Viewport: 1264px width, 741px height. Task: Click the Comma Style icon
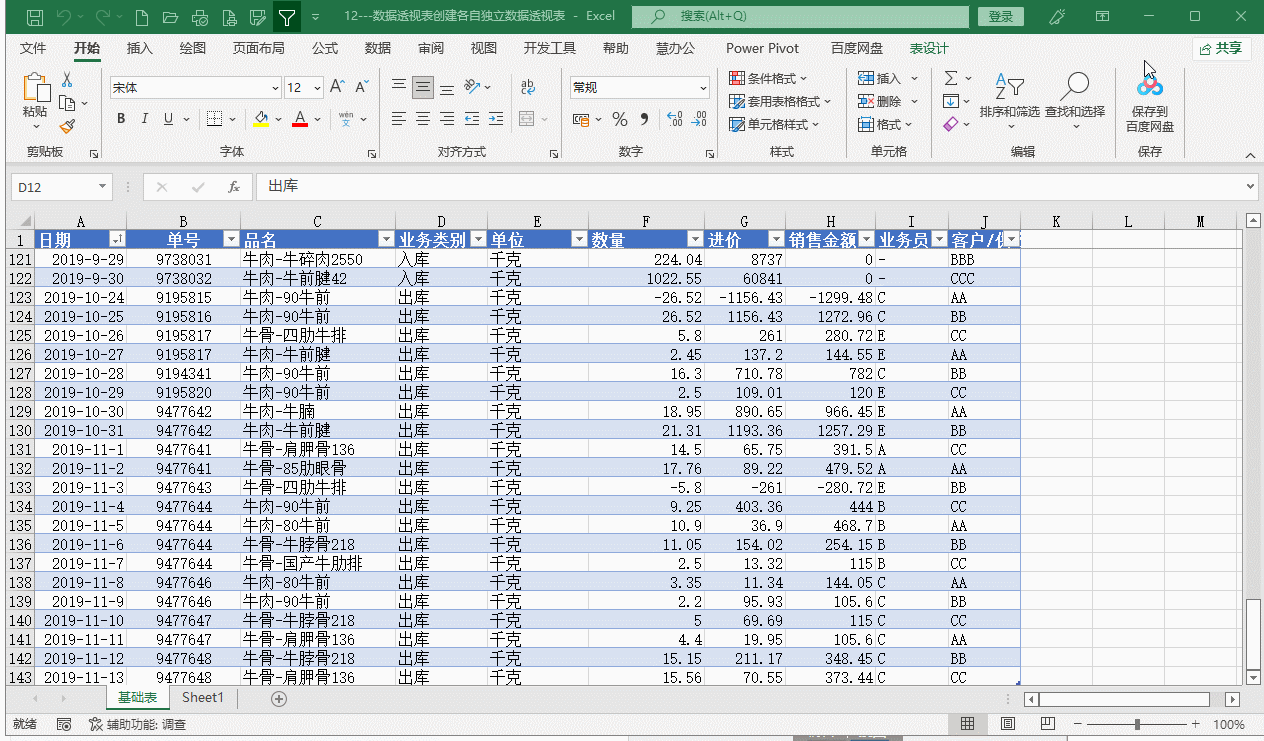(644, 119)
